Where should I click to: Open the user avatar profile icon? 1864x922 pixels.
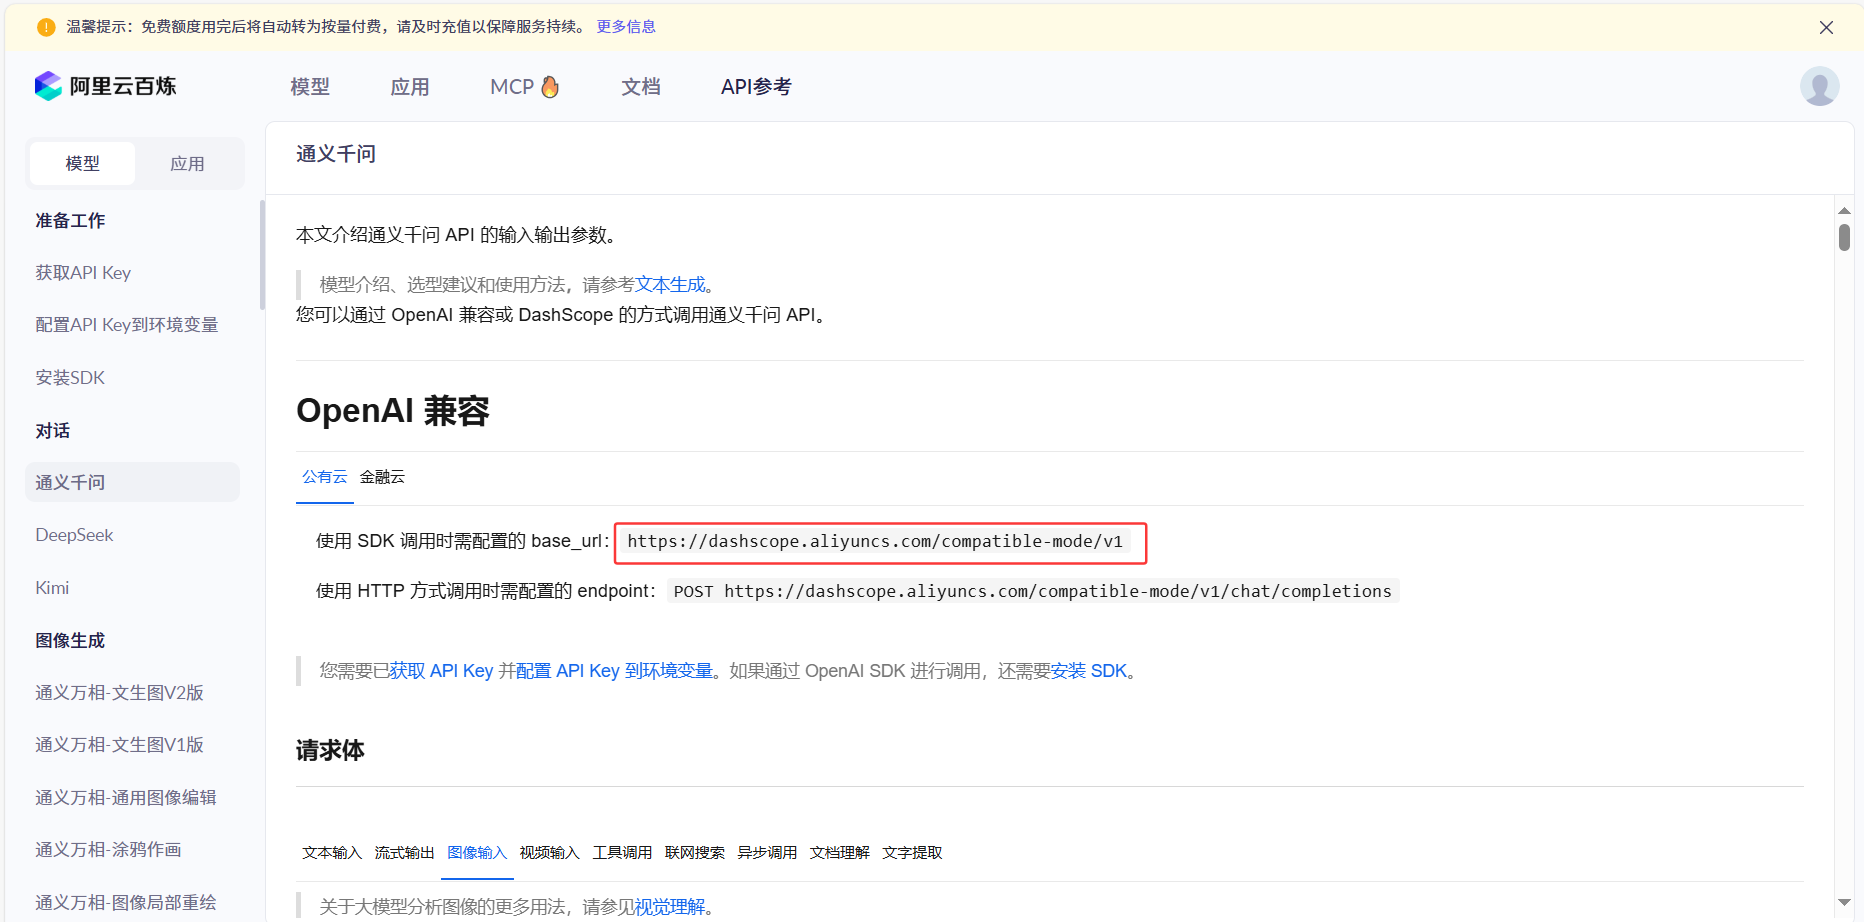(1819, 87)
